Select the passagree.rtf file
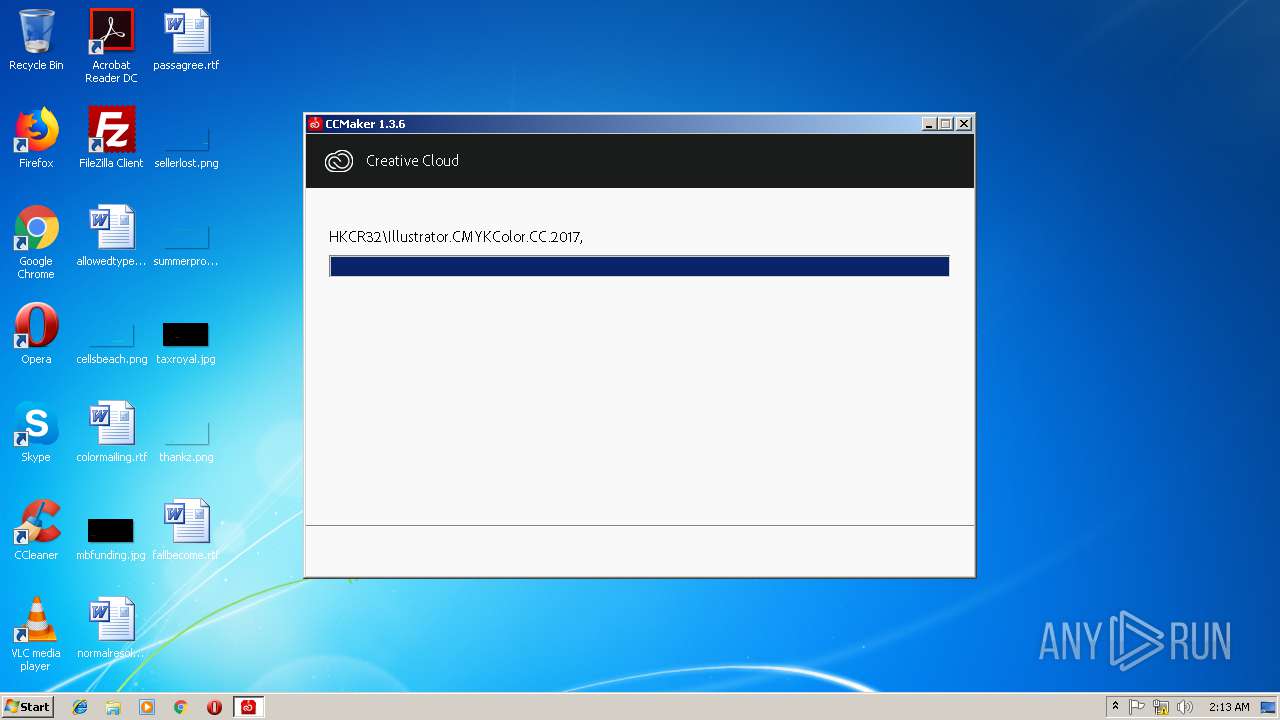Screen dimensions: 1280x720 pyautogui.click(x=186, y=40)
